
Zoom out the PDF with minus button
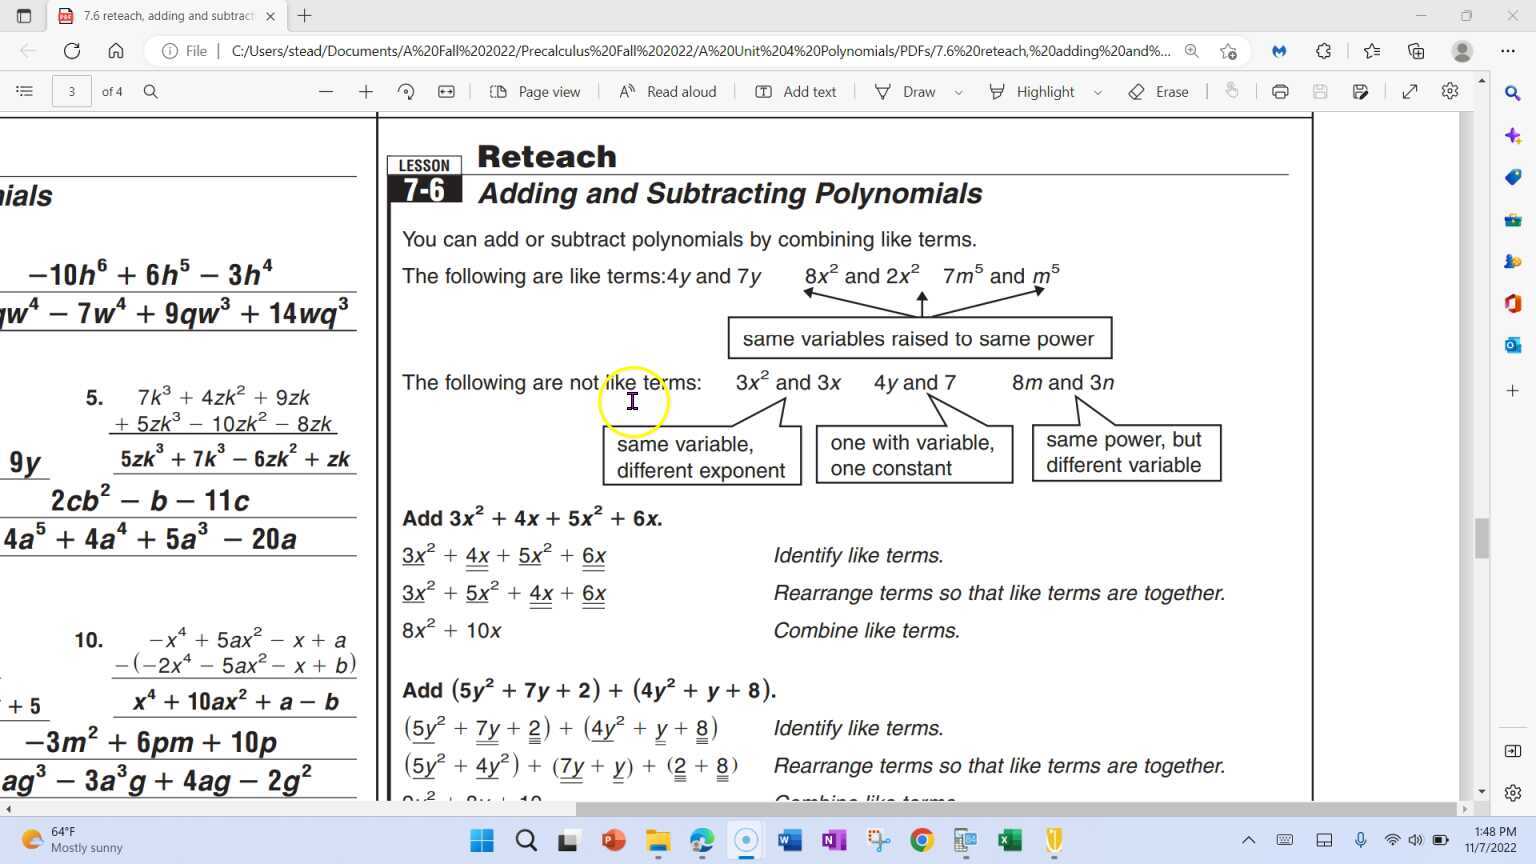325,91
